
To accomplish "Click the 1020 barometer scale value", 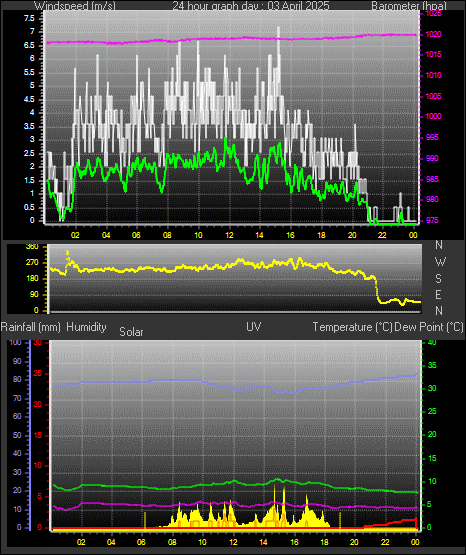I will 434,34.
